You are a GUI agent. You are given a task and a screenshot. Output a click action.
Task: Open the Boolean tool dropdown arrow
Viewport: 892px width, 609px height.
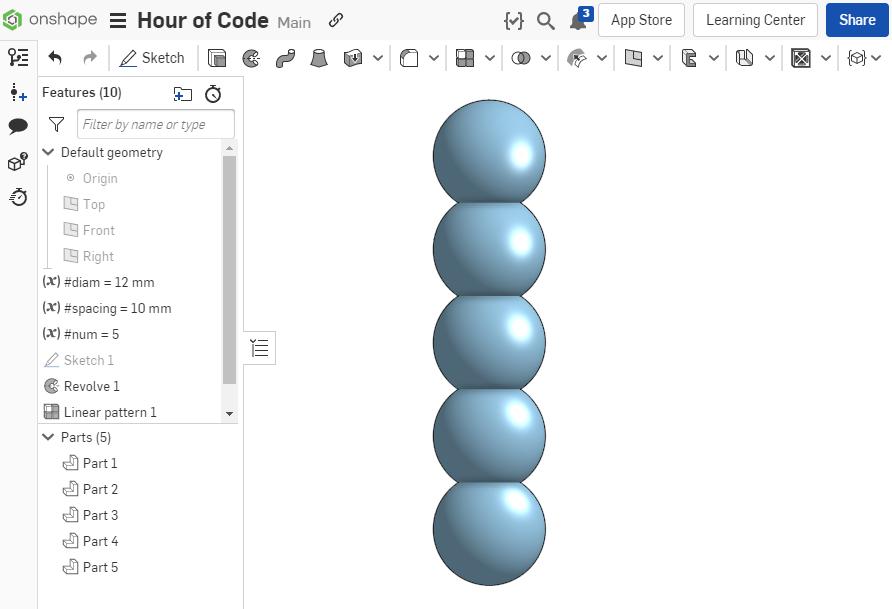pos(545,58)
